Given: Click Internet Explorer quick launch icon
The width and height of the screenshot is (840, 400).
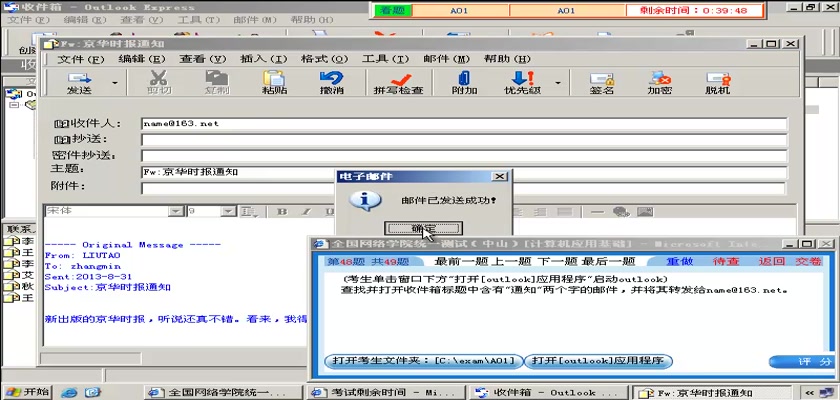Looking at the screenshot, I should [x=69, y=392].
